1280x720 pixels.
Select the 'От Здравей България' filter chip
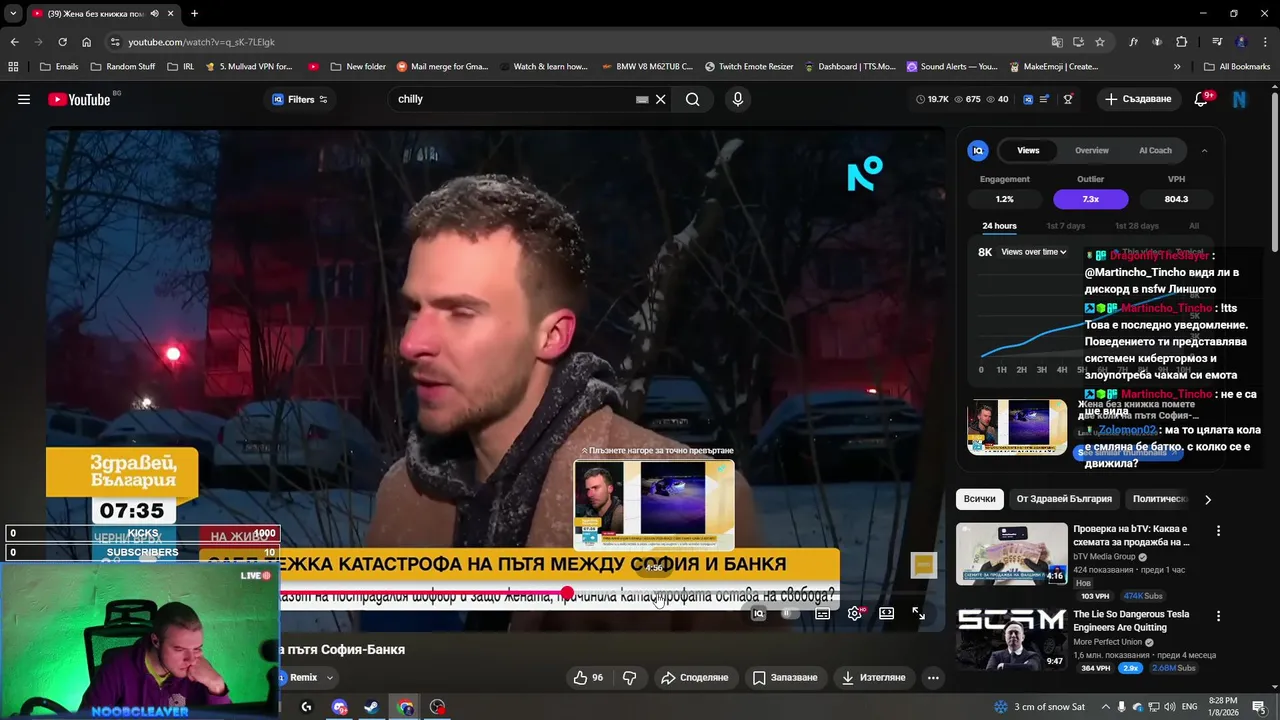coord(1064,499)
